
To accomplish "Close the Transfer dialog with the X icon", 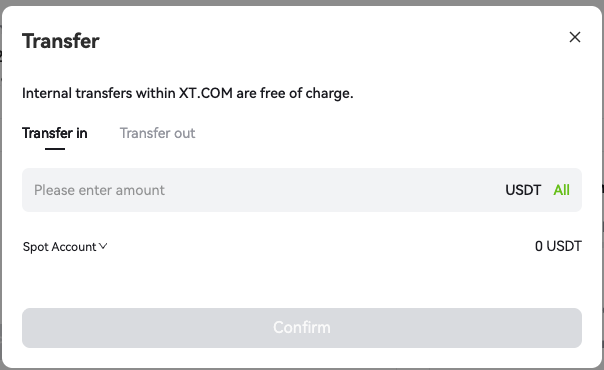I will coord(575,37).
